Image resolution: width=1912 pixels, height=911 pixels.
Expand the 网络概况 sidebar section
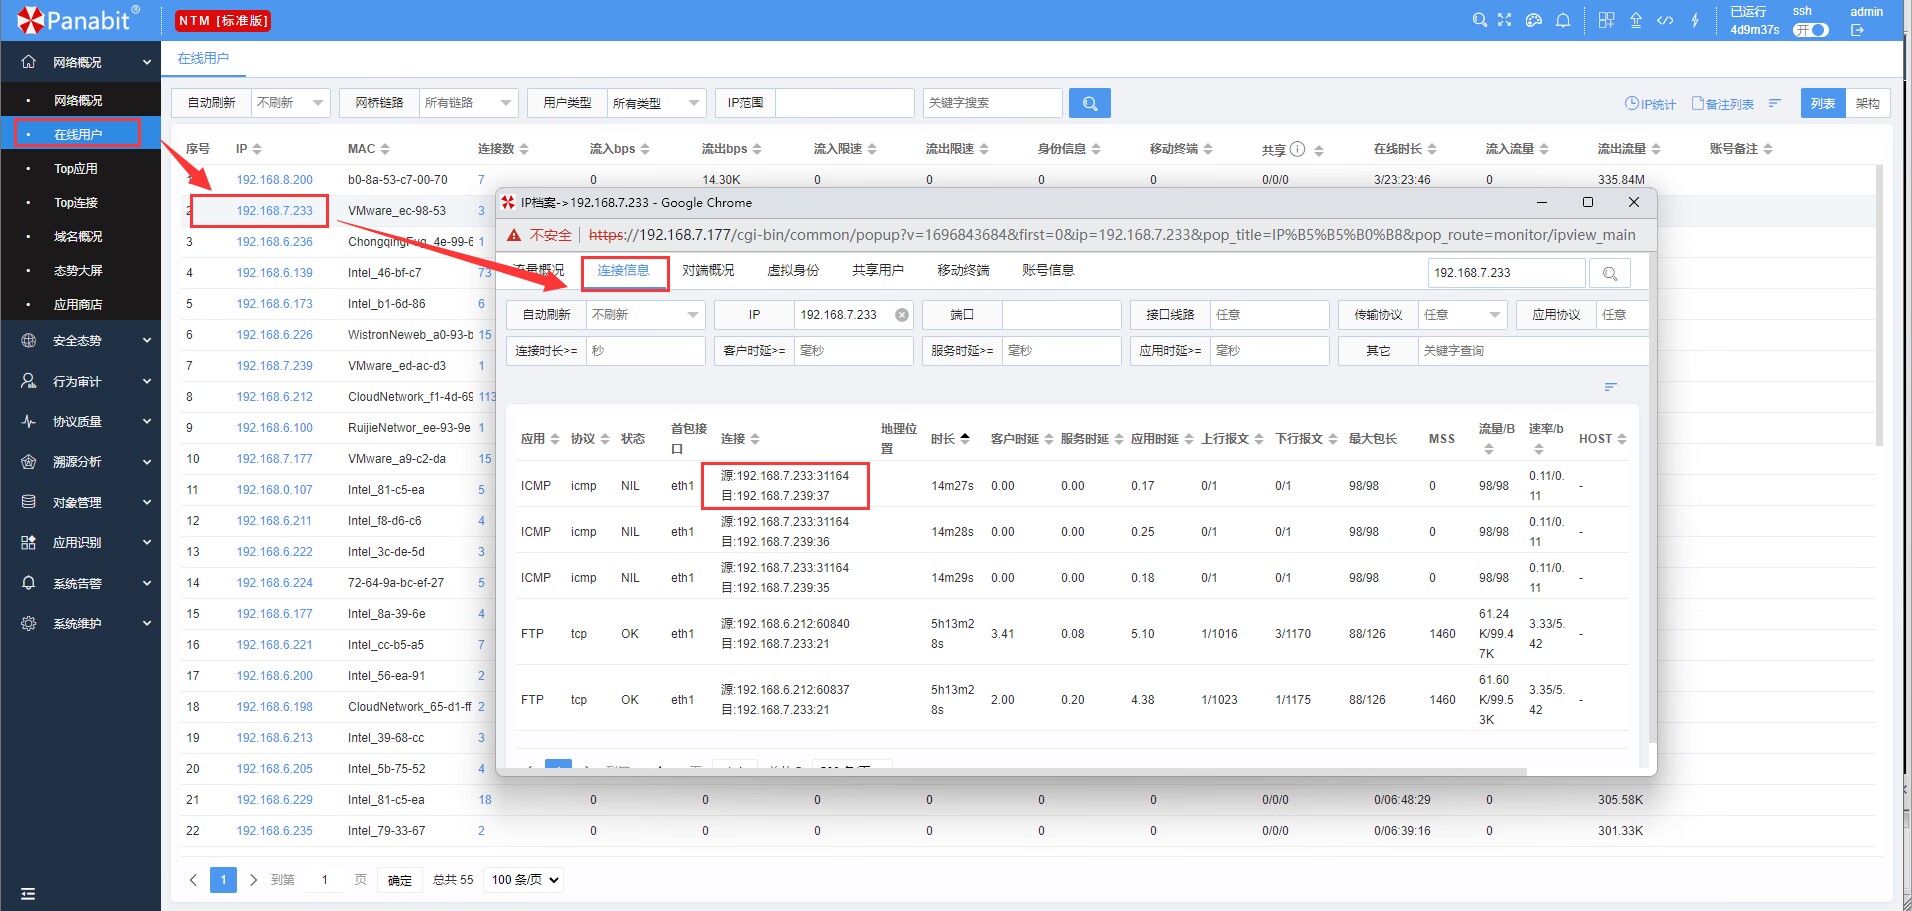pyautogui.click(x=80, y=62)
